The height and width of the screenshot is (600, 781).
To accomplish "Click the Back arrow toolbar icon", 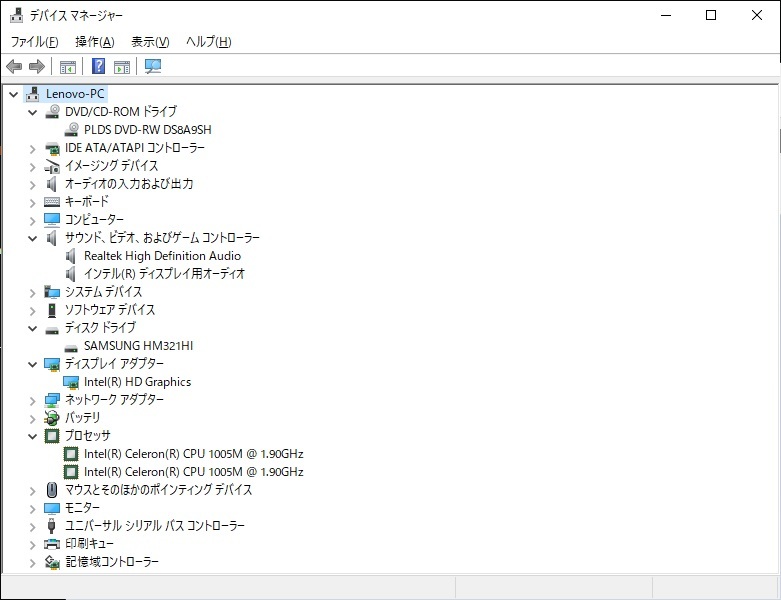I will [14, 66].
